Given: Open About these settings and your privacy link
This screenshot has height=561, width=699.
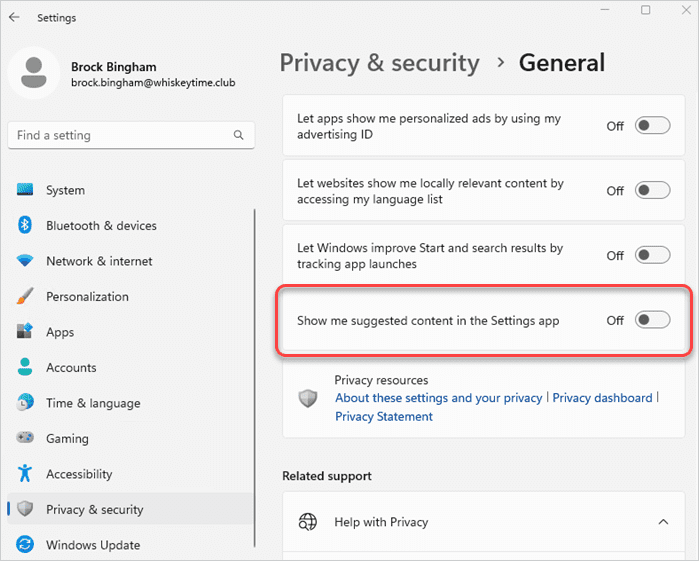Looking at the screenshot, I should point(438,398).
